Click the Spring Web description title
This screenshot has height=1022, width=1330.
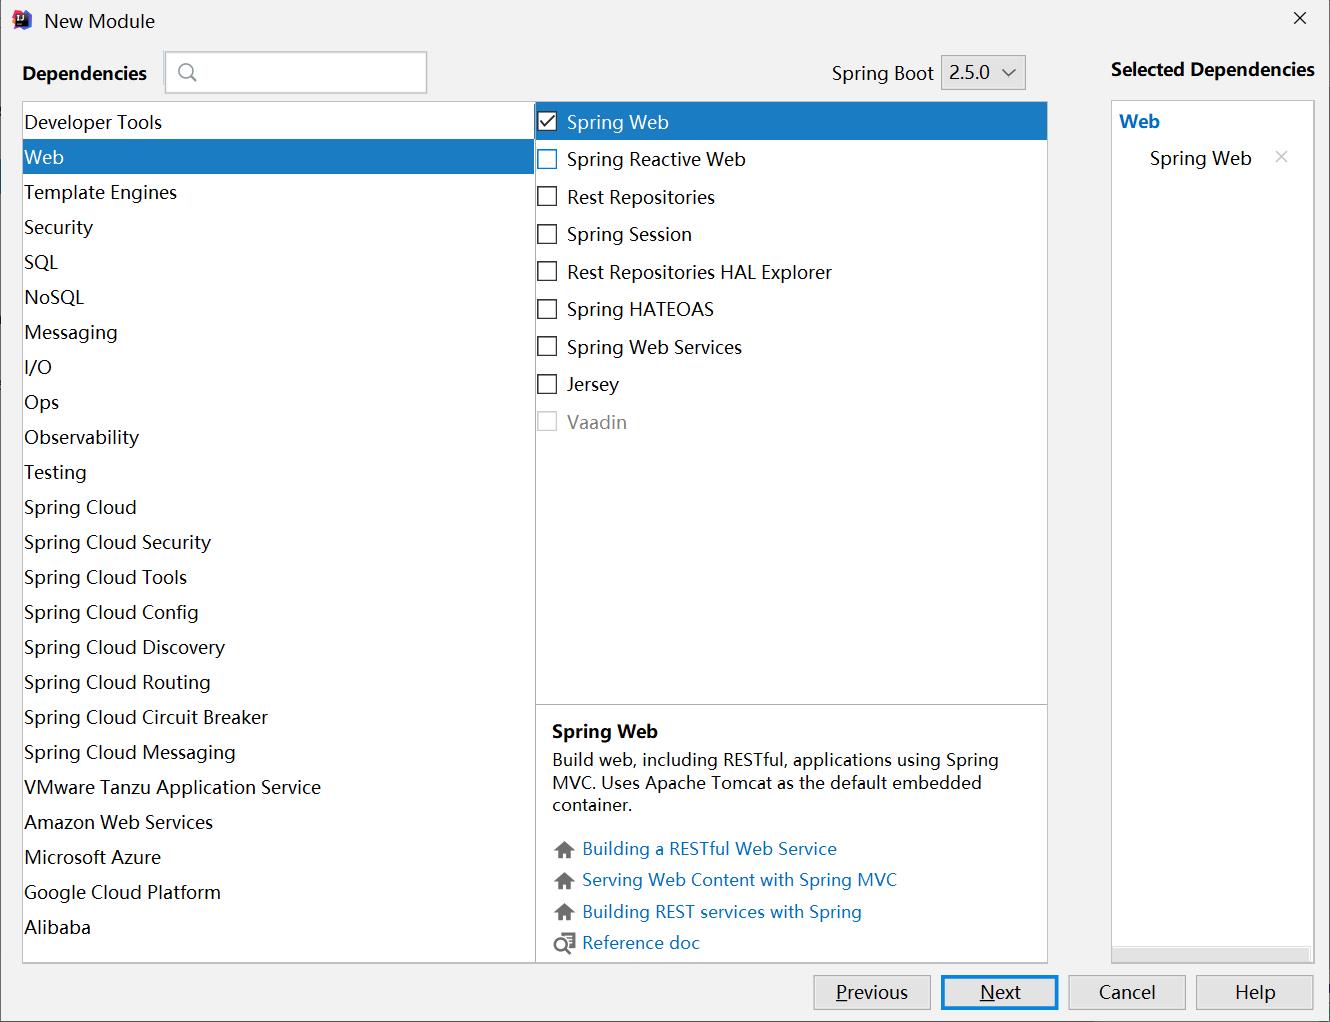(604, 731)
